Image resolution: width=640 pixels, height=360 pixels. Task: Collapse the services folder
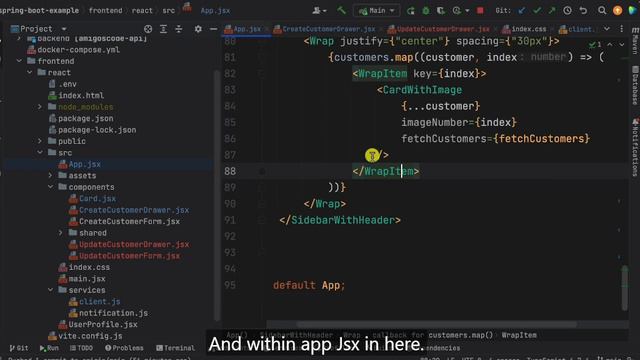51,290
